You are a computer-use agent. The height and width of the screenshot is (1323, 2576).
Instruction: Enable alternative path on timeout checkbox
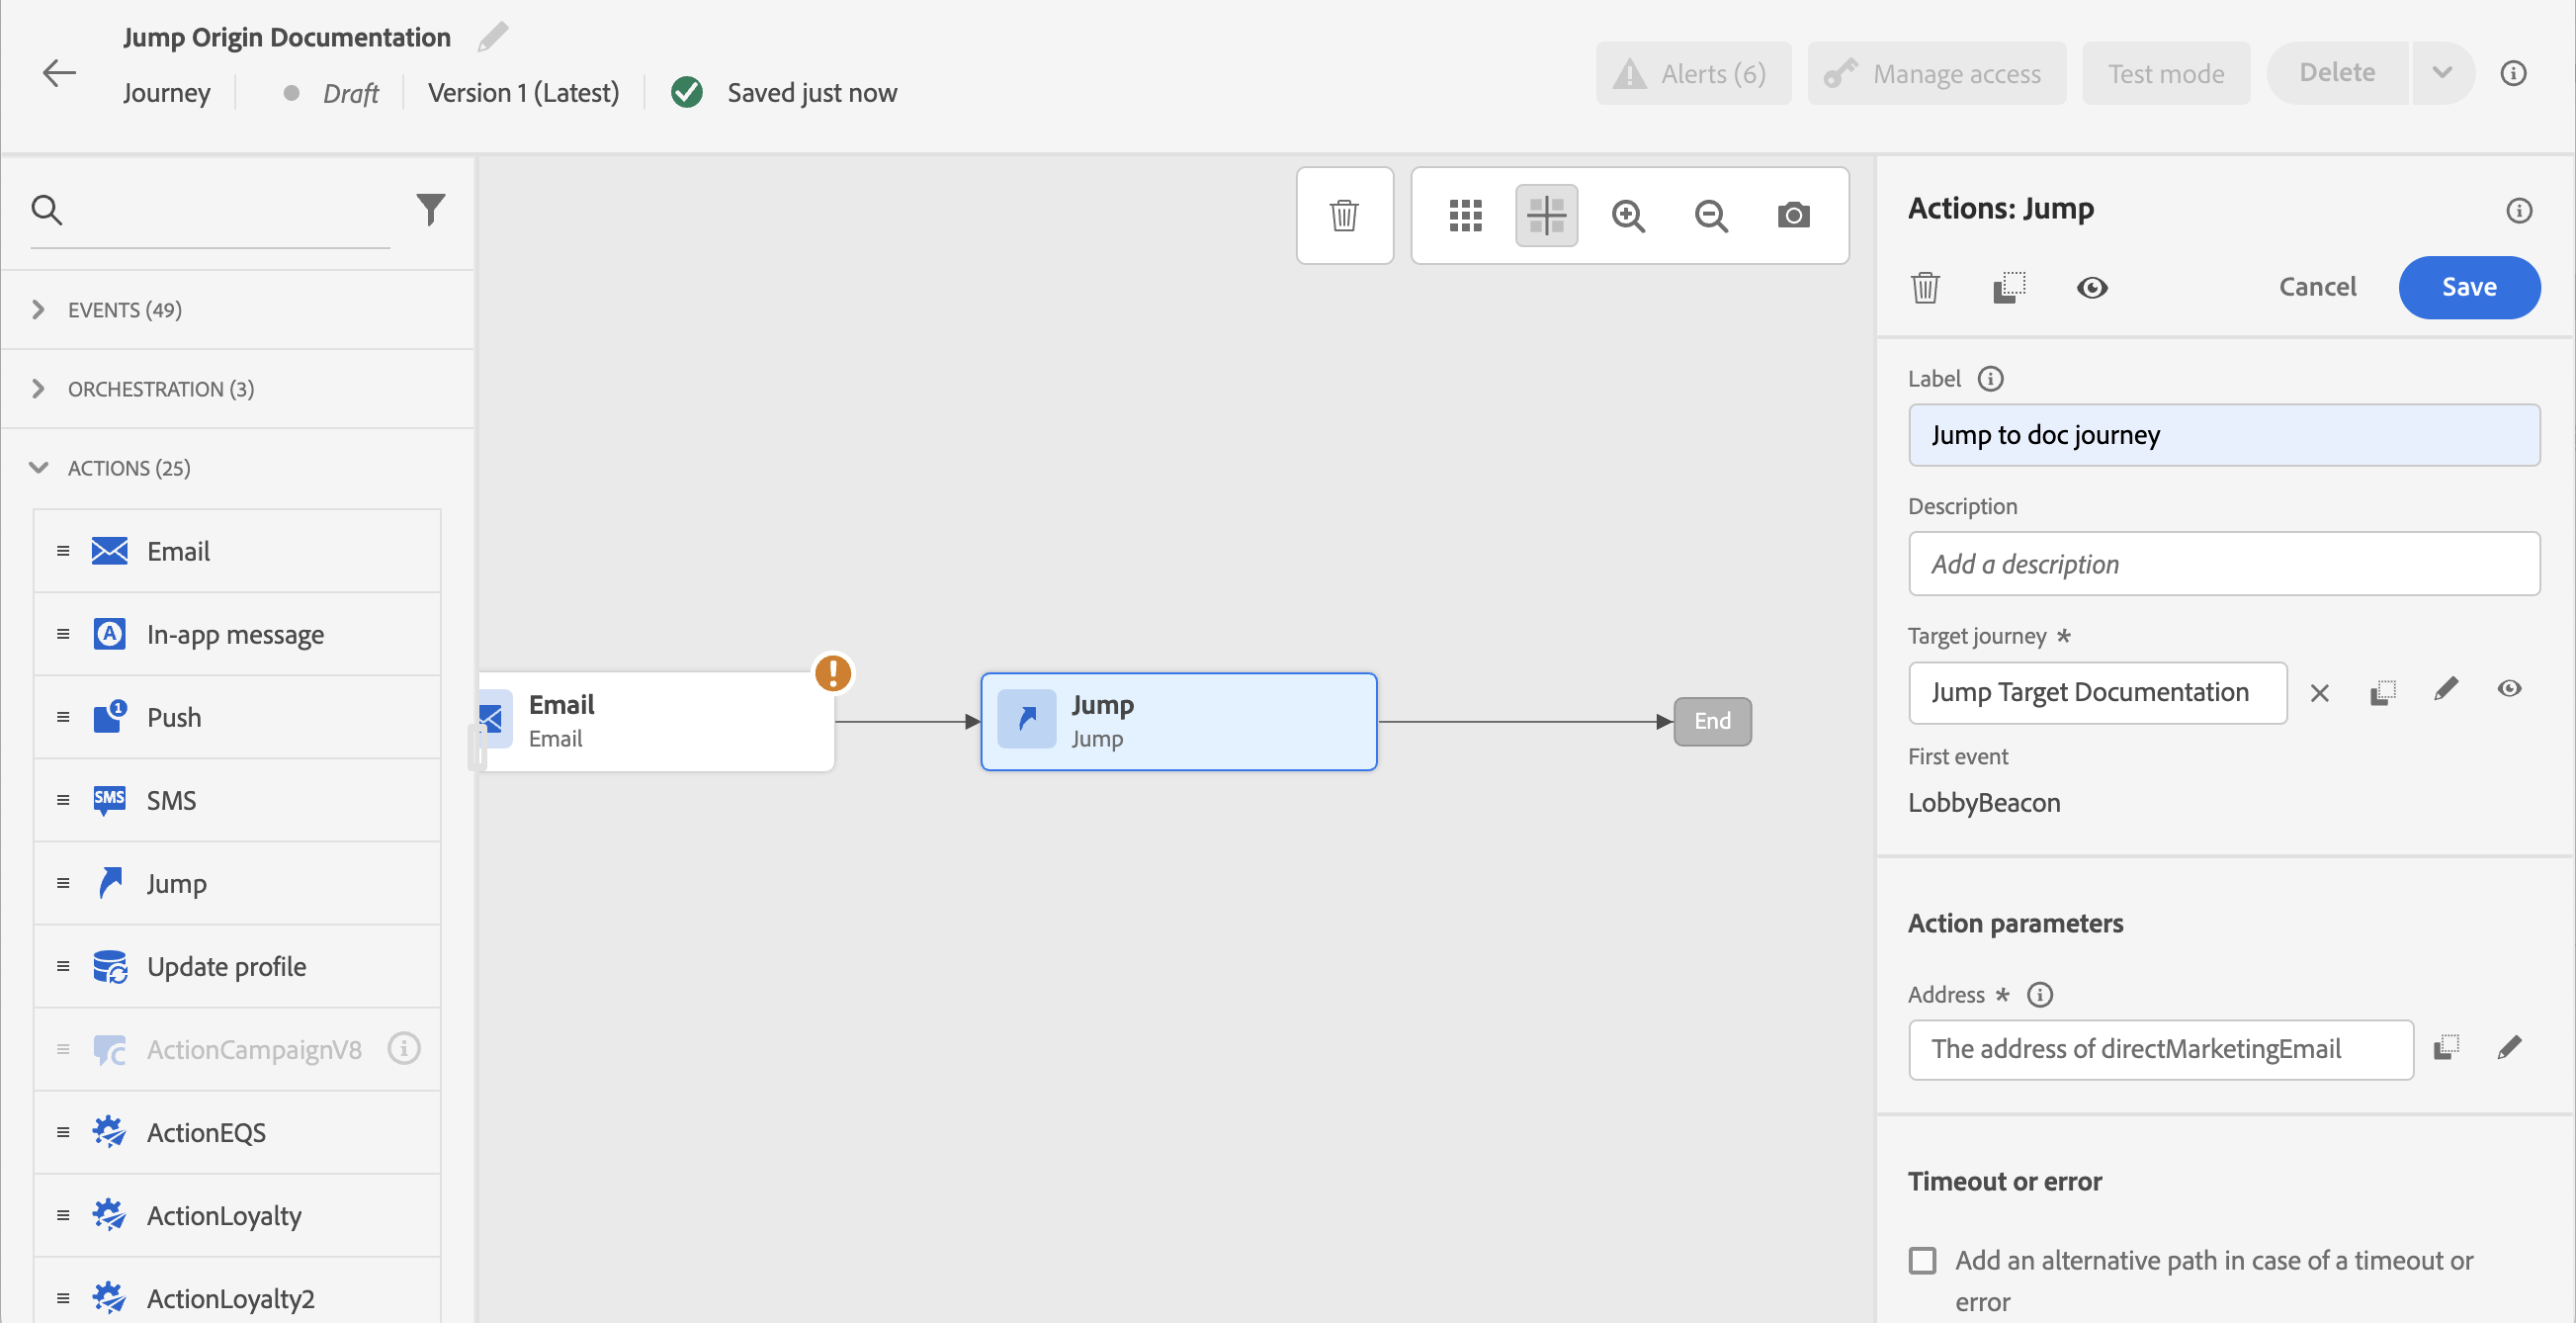pyautogui.click(x=1922, y=1259)
